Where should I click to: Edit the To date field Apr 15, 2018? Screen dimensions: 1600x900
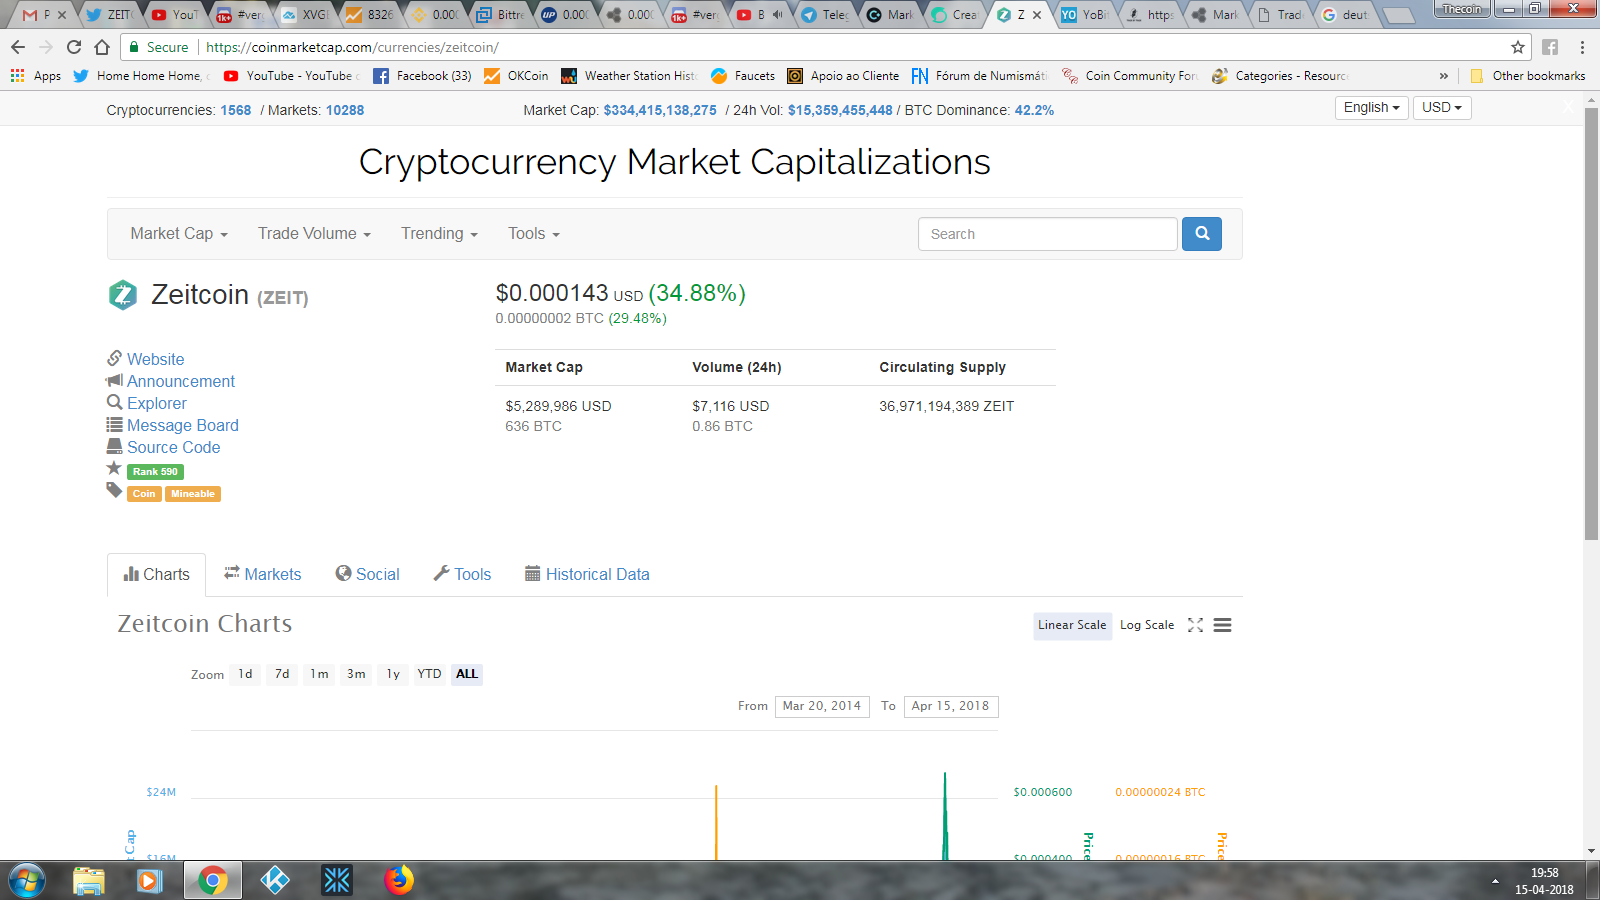coord(951,707)
